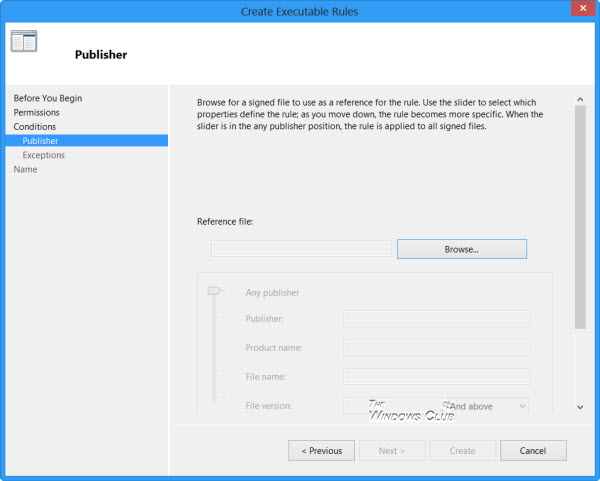Click the scroll up arrow
Image resolution: width=600 pixels, height=481 pixels.
(x=580, y=99)
